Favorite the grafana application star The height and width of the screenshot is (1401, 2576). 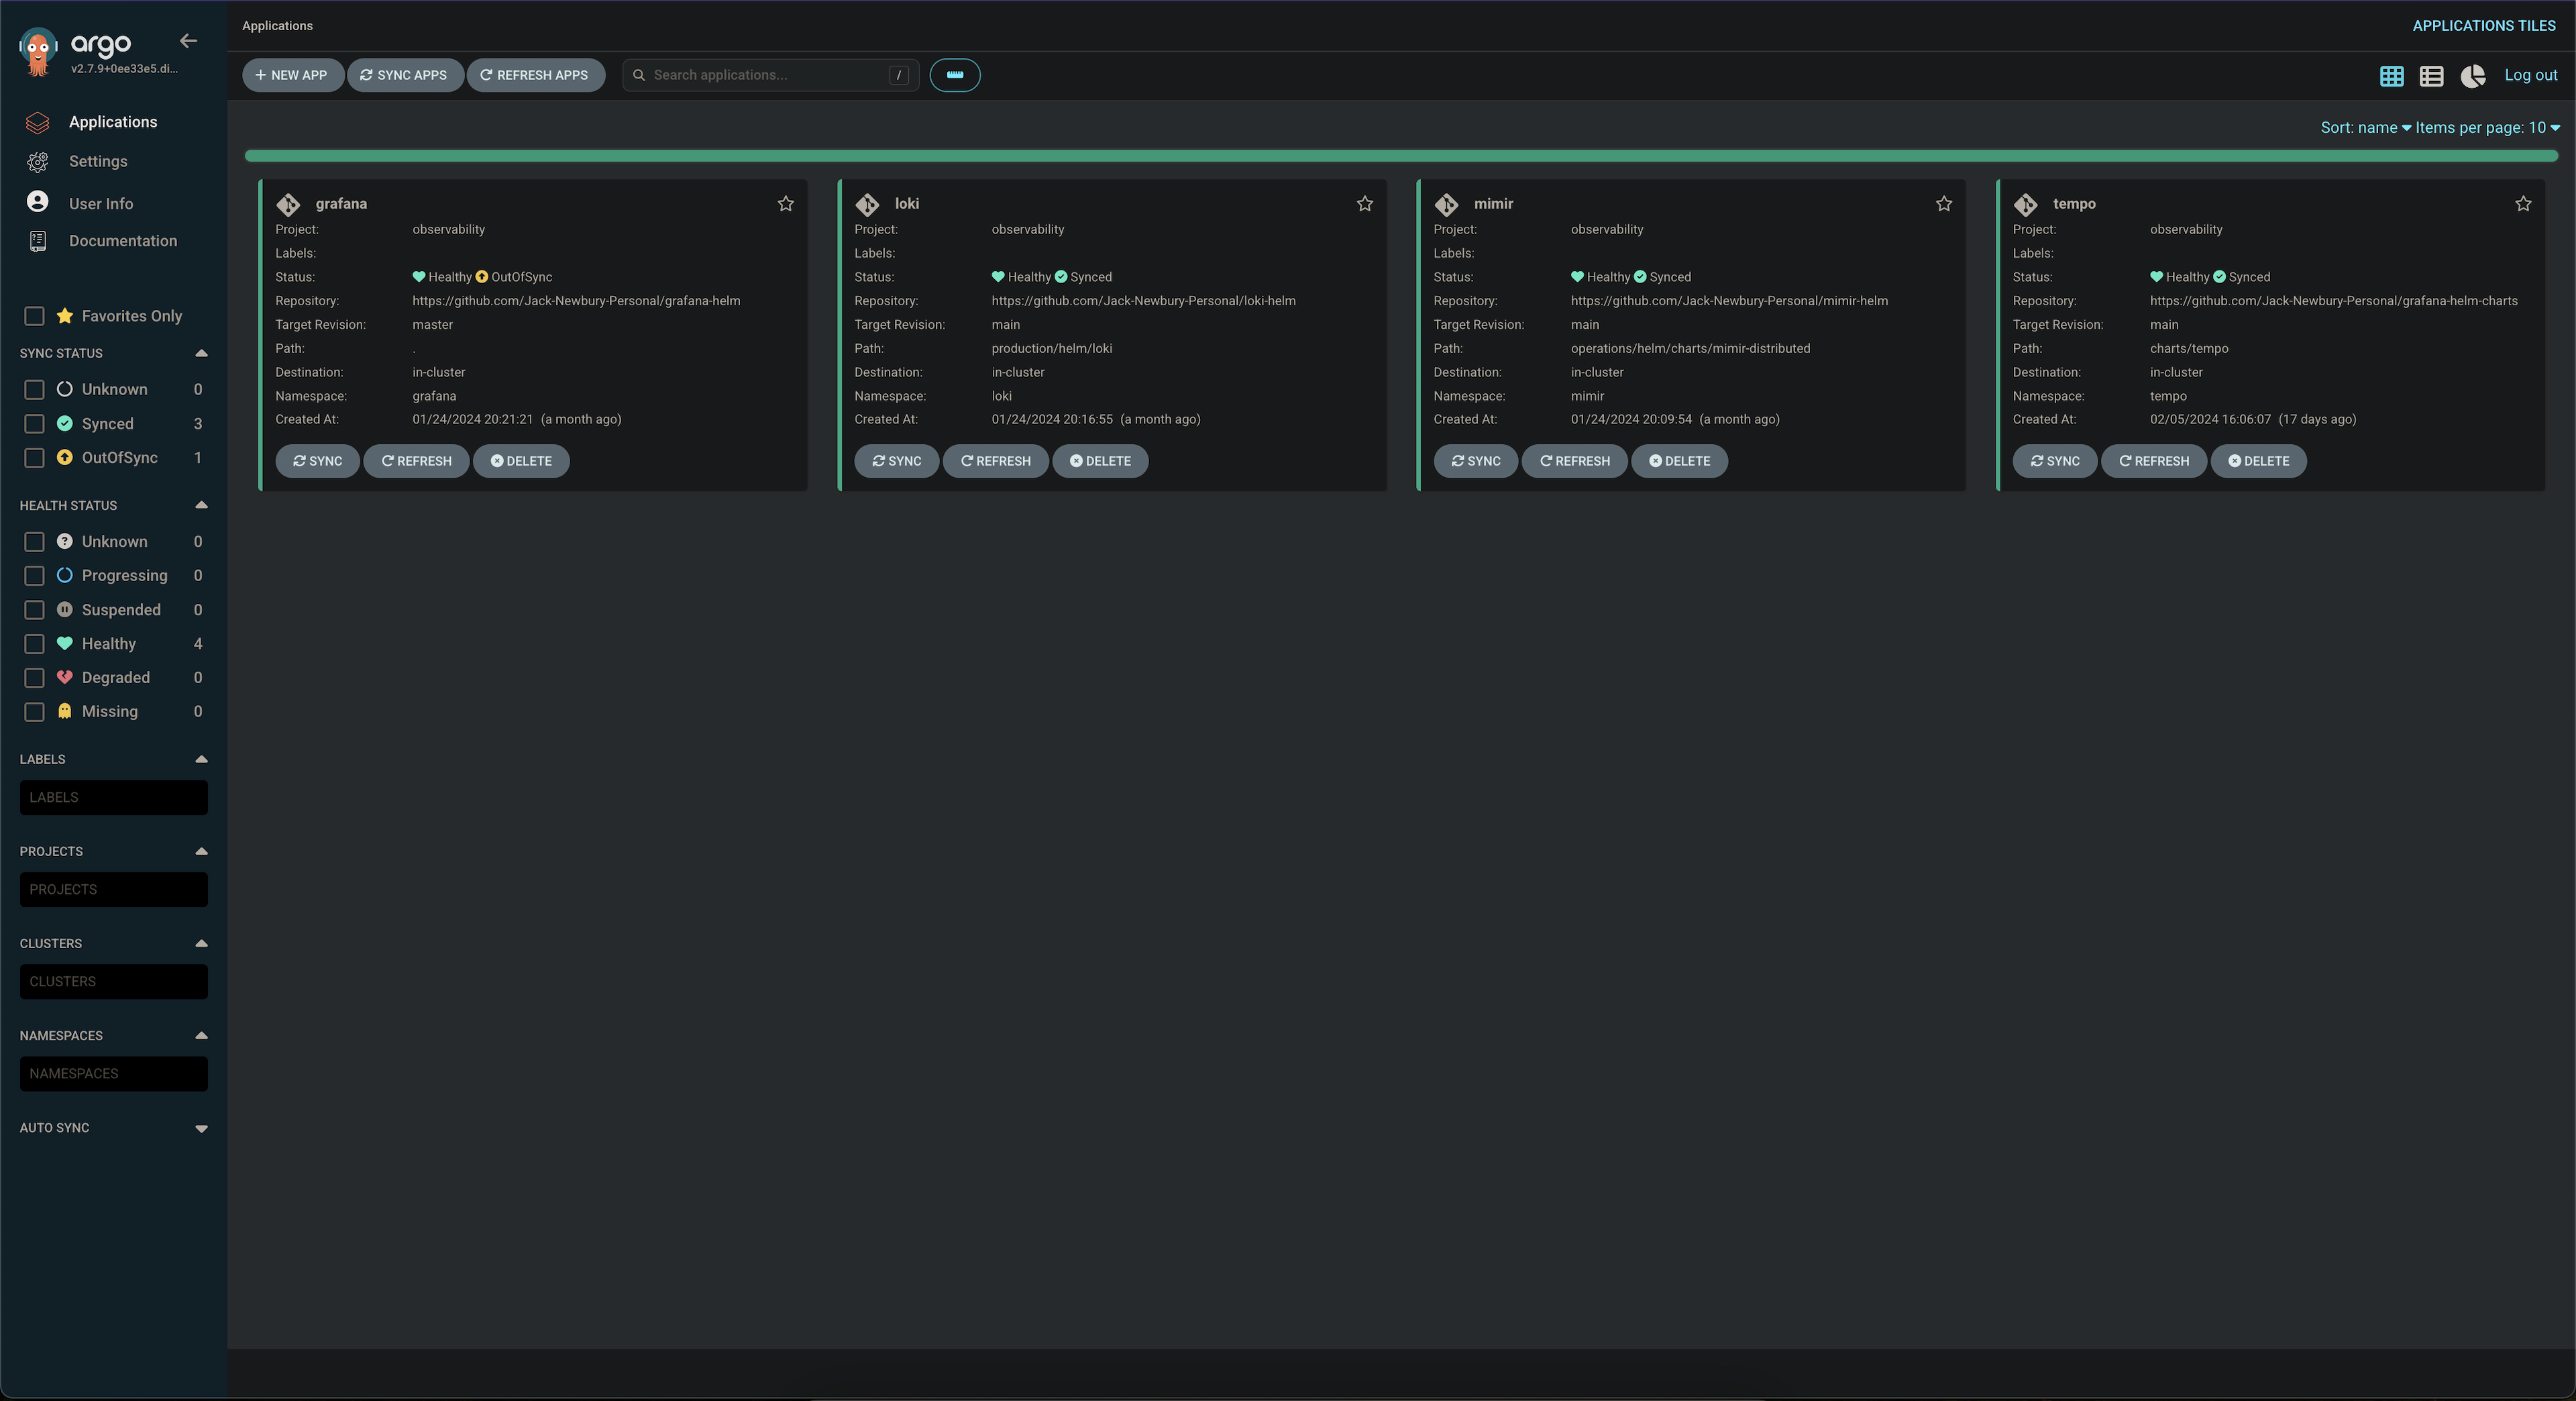coord(786,204)
